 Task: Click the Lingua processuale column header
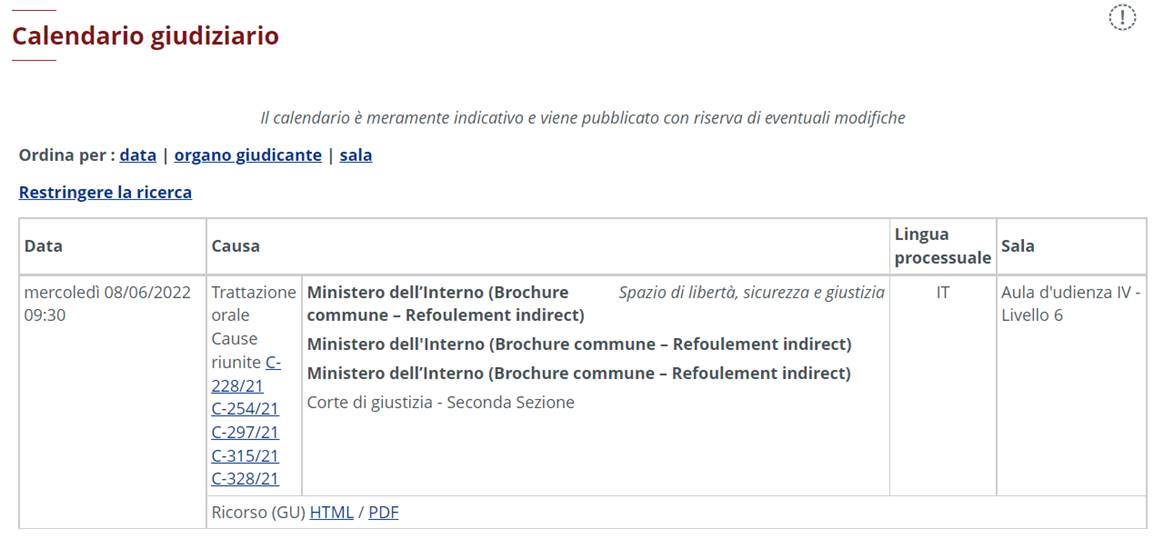tap(942, 246)
